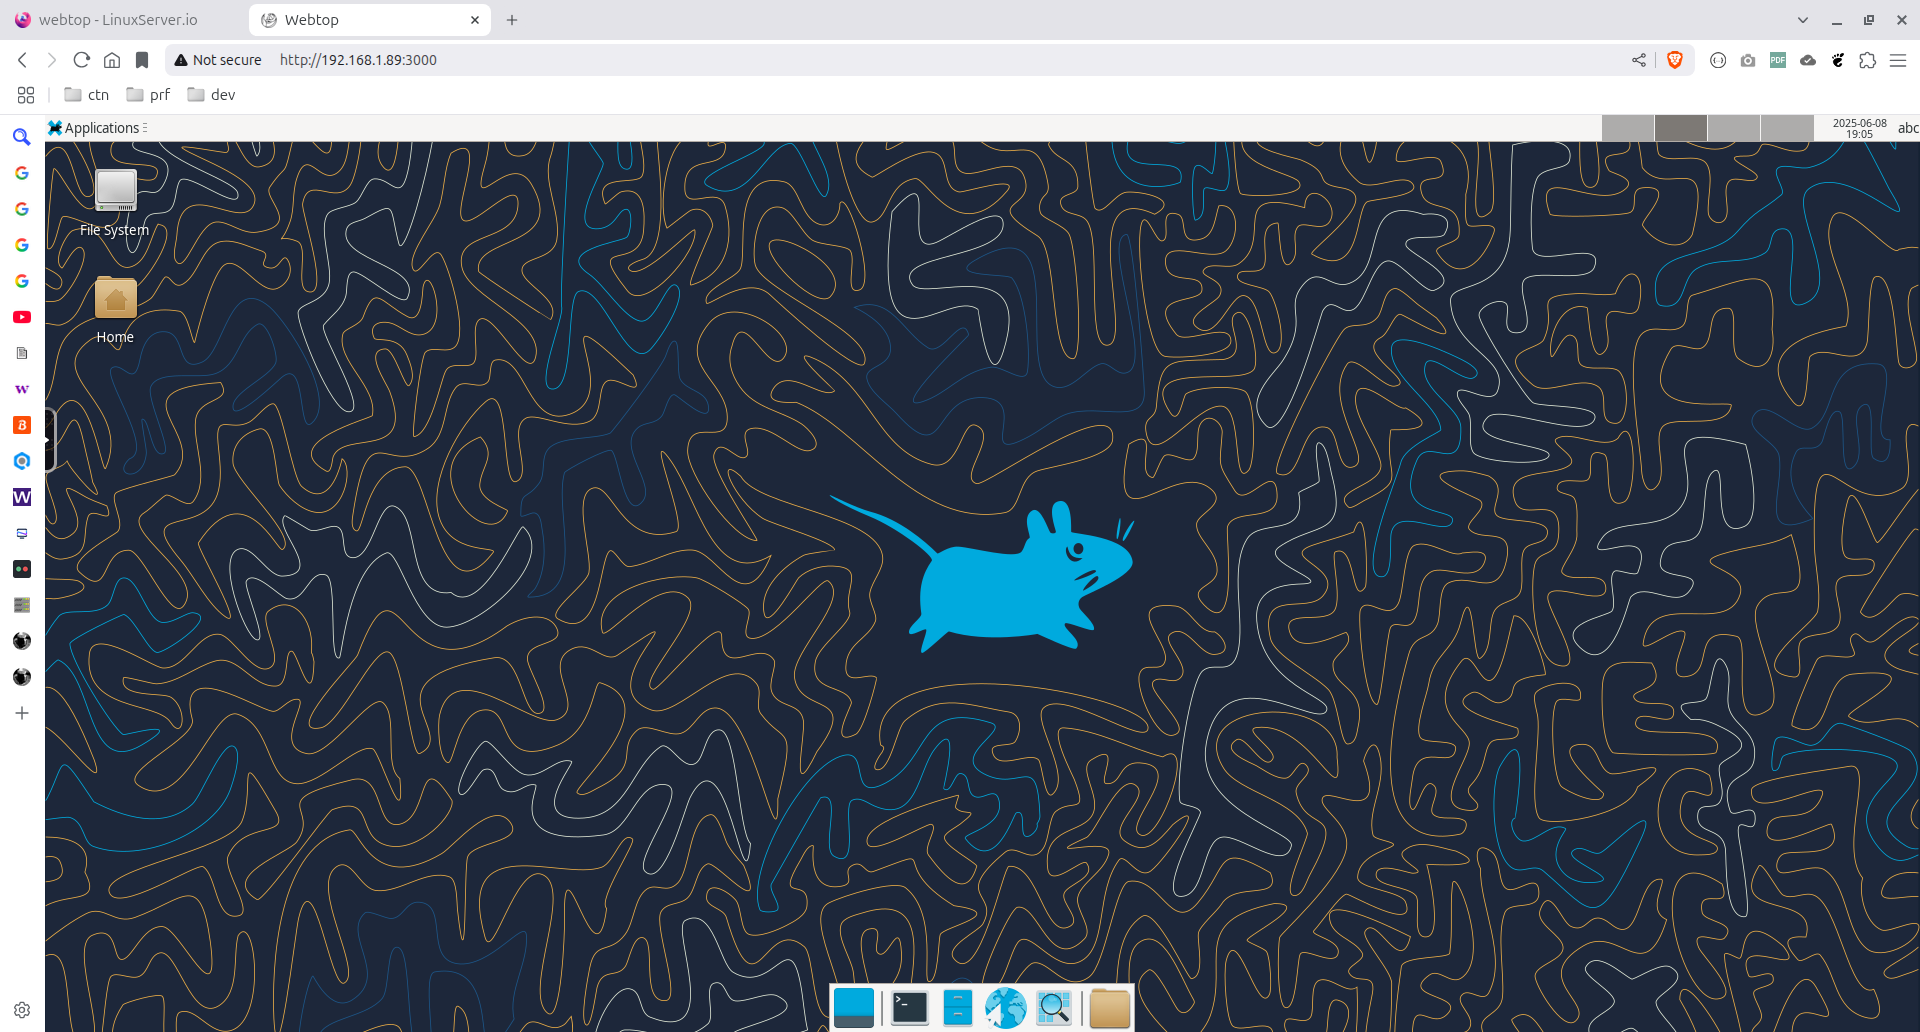
Task: Close the Webtop tab
Action: pyautogui.click(x=475, y=20)
